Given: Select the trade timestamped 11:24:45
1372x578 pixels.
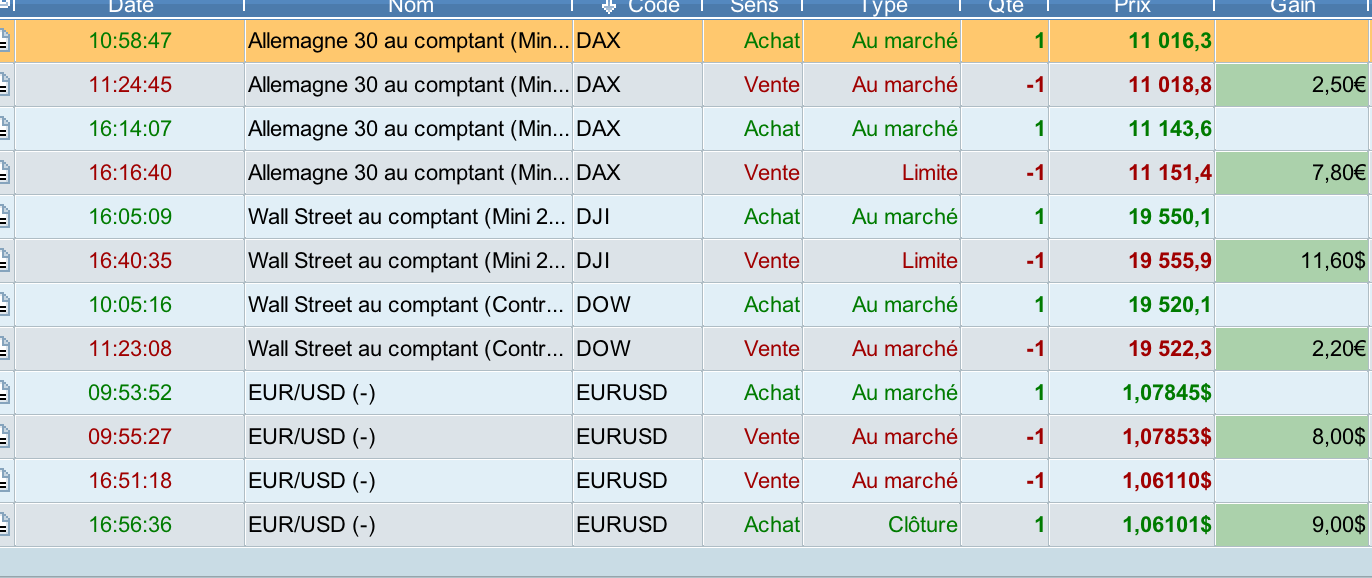Looking at the screenshot, I should [x=686, y=85].
